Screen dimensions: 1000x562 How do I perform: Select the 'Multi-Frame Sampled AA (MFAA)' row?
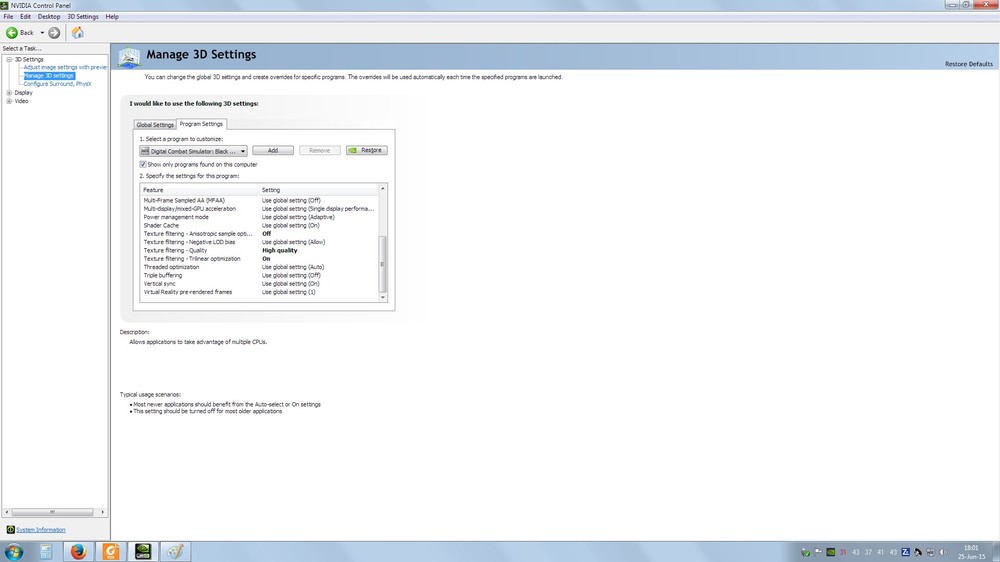click(260, 200)
